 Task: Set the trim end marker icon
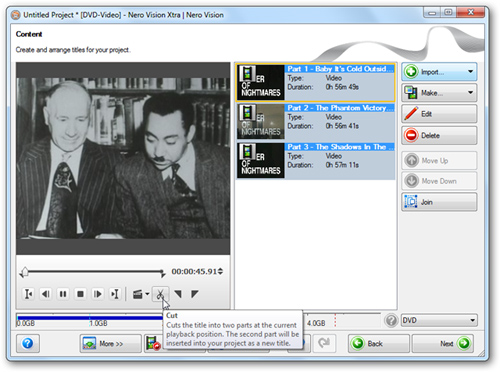tap(195, 294)
